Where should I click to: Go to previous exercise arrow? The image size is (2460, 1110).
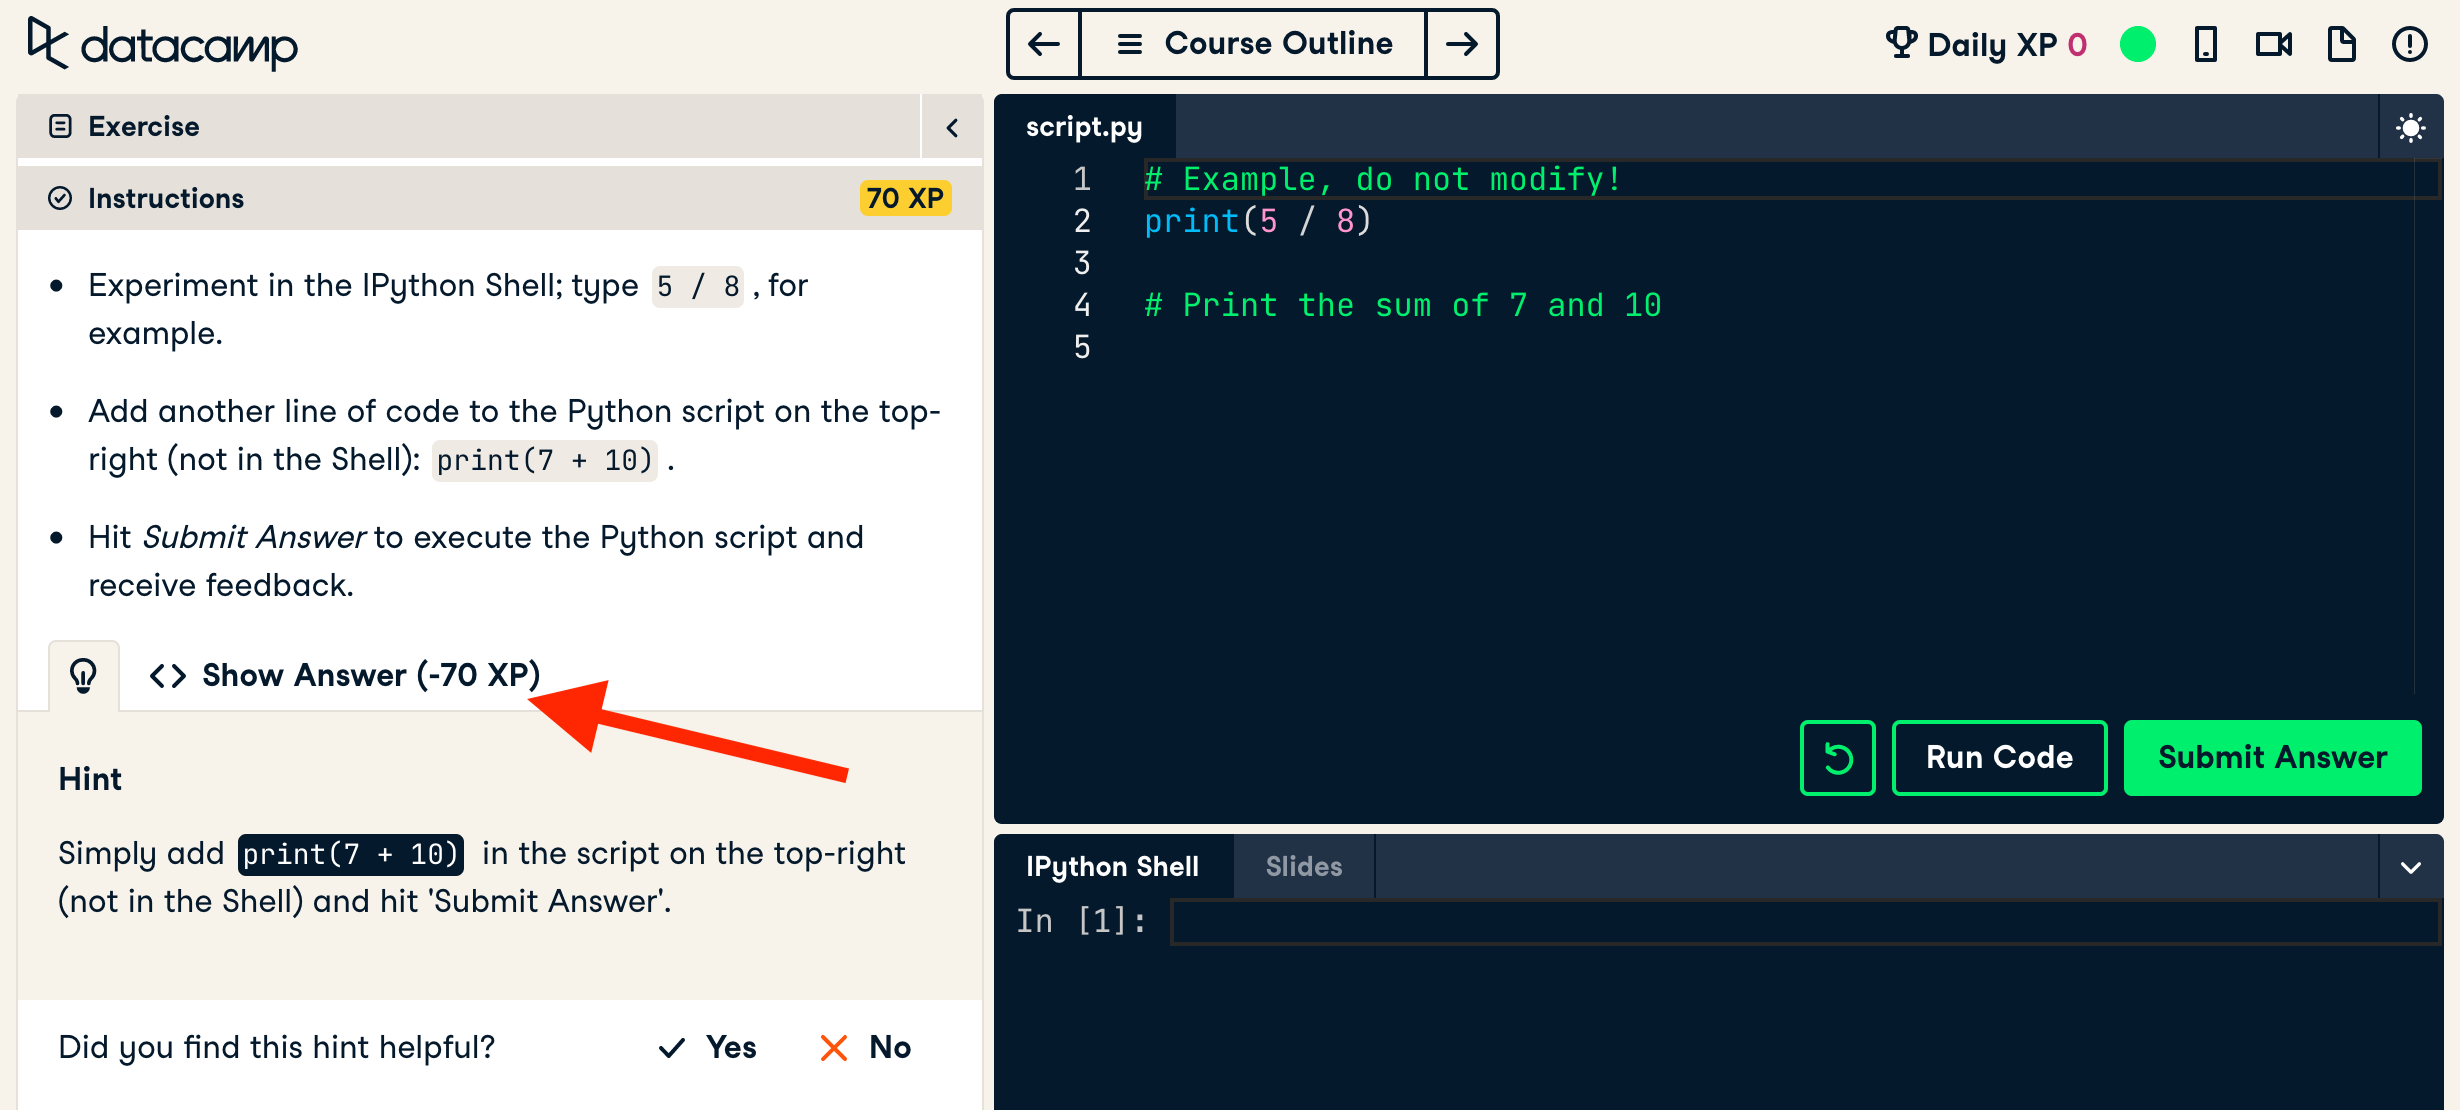point(1044,44)
